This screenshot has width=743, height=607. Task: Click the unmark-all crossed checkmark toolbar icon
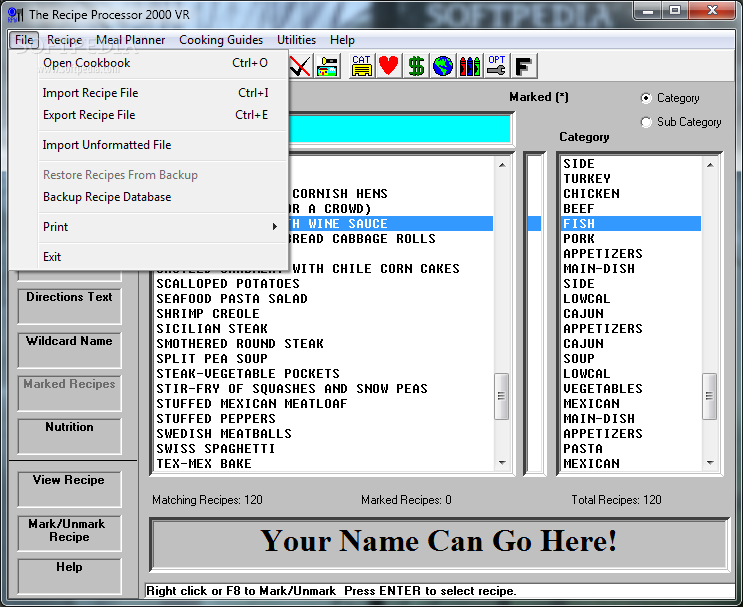300,66
